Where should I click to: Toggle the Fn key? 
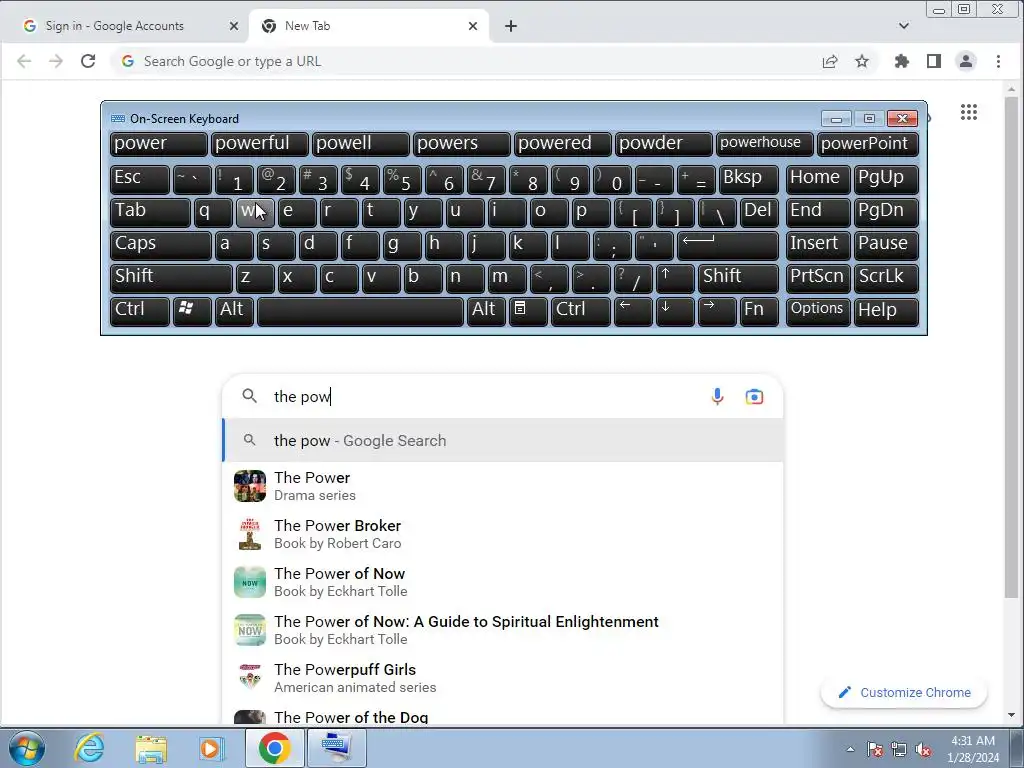(x=760, y=311)
